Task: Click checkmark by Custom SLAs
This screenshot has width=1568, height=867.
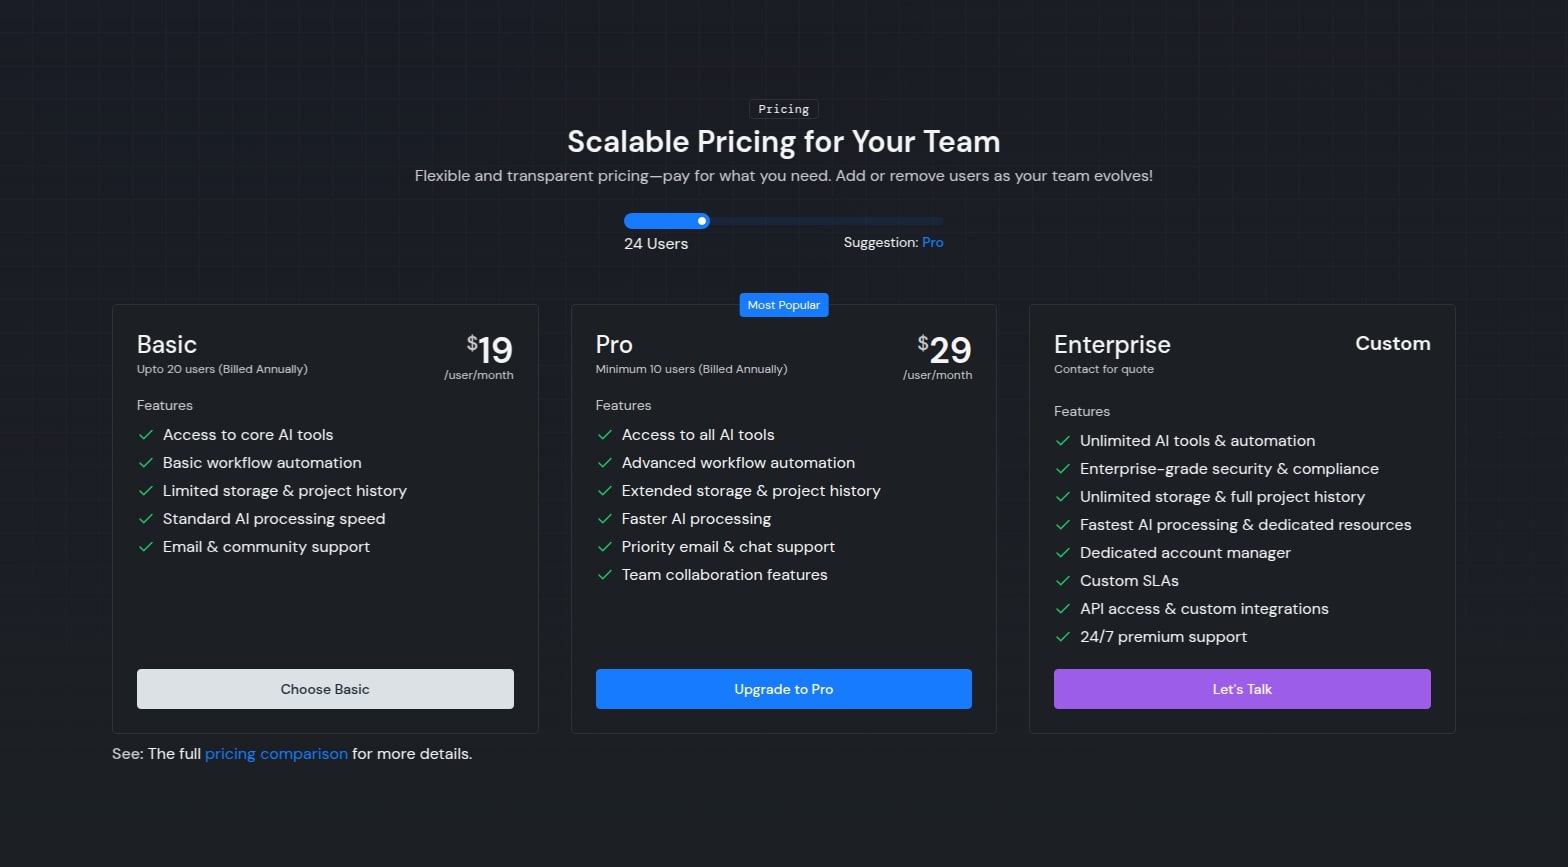Action: [x=1063, y=581]
